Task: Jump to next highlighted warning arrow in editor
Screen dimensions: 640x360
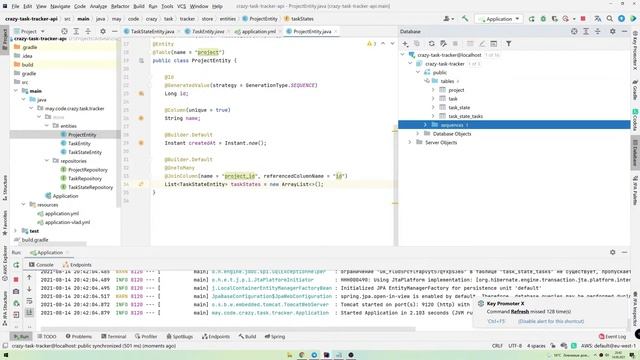Action: 392,44
